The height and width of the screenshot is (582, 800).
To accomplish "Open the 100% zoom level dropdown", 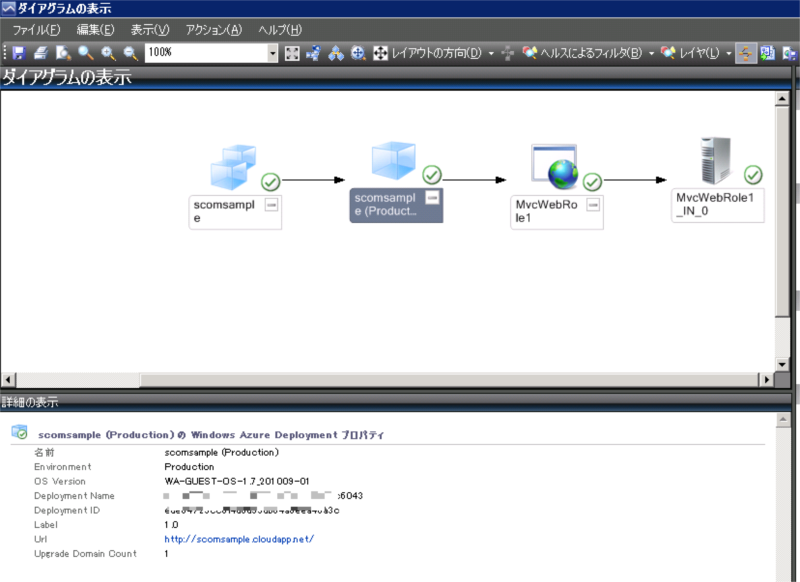I will [x=273, y=52].
